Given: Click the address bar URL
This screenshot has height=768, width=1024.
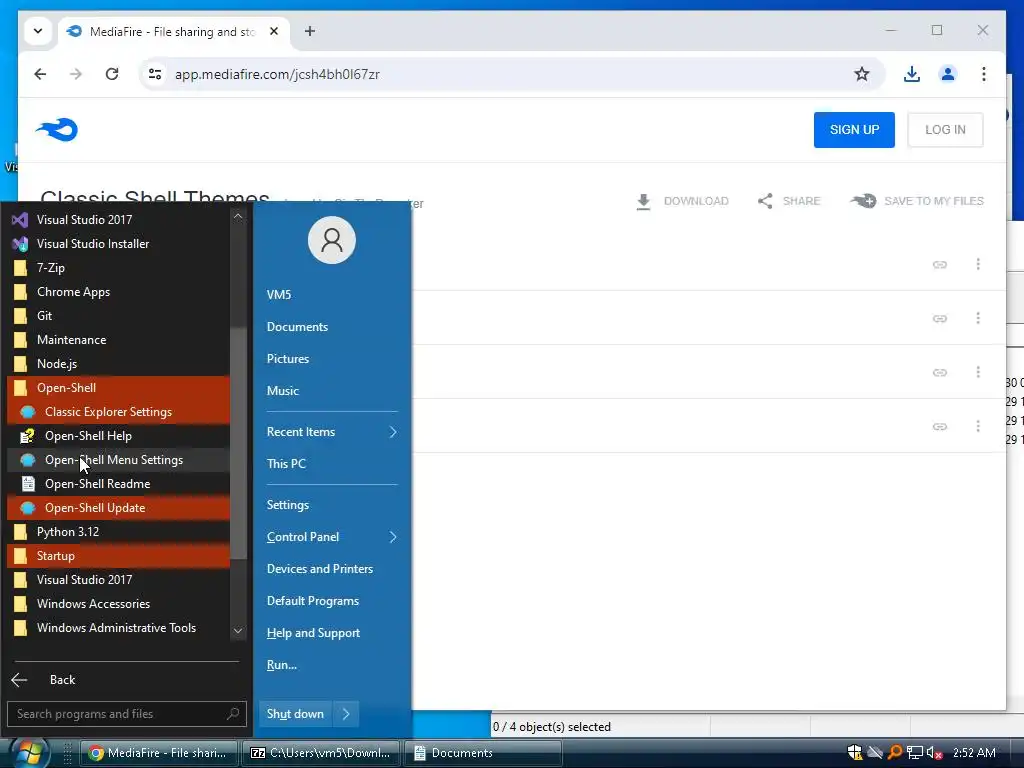Looking at the screenshot, I should pos(277,74).
